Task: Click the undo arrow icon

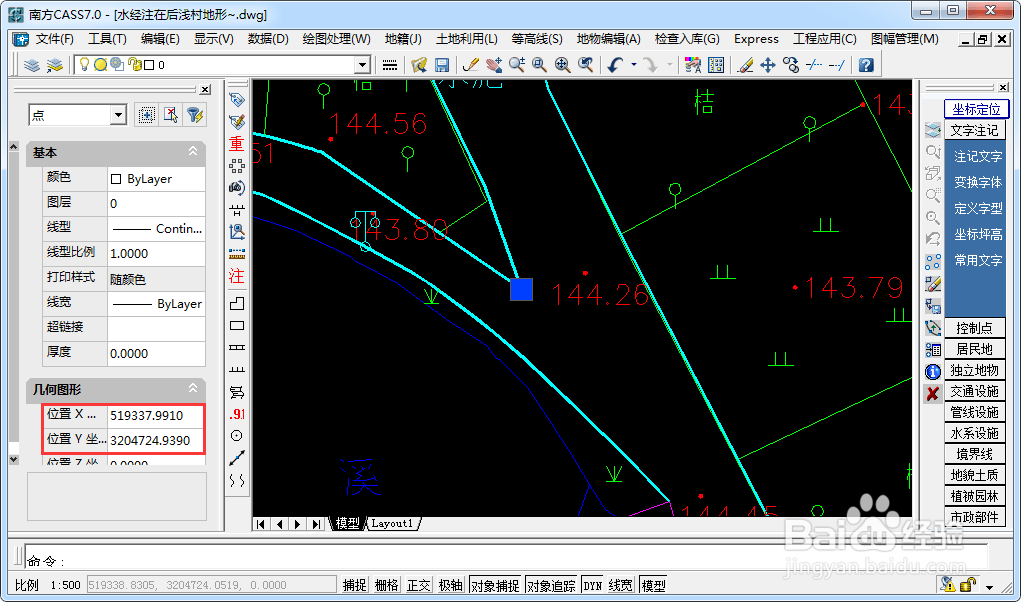Action: (615, 65)
